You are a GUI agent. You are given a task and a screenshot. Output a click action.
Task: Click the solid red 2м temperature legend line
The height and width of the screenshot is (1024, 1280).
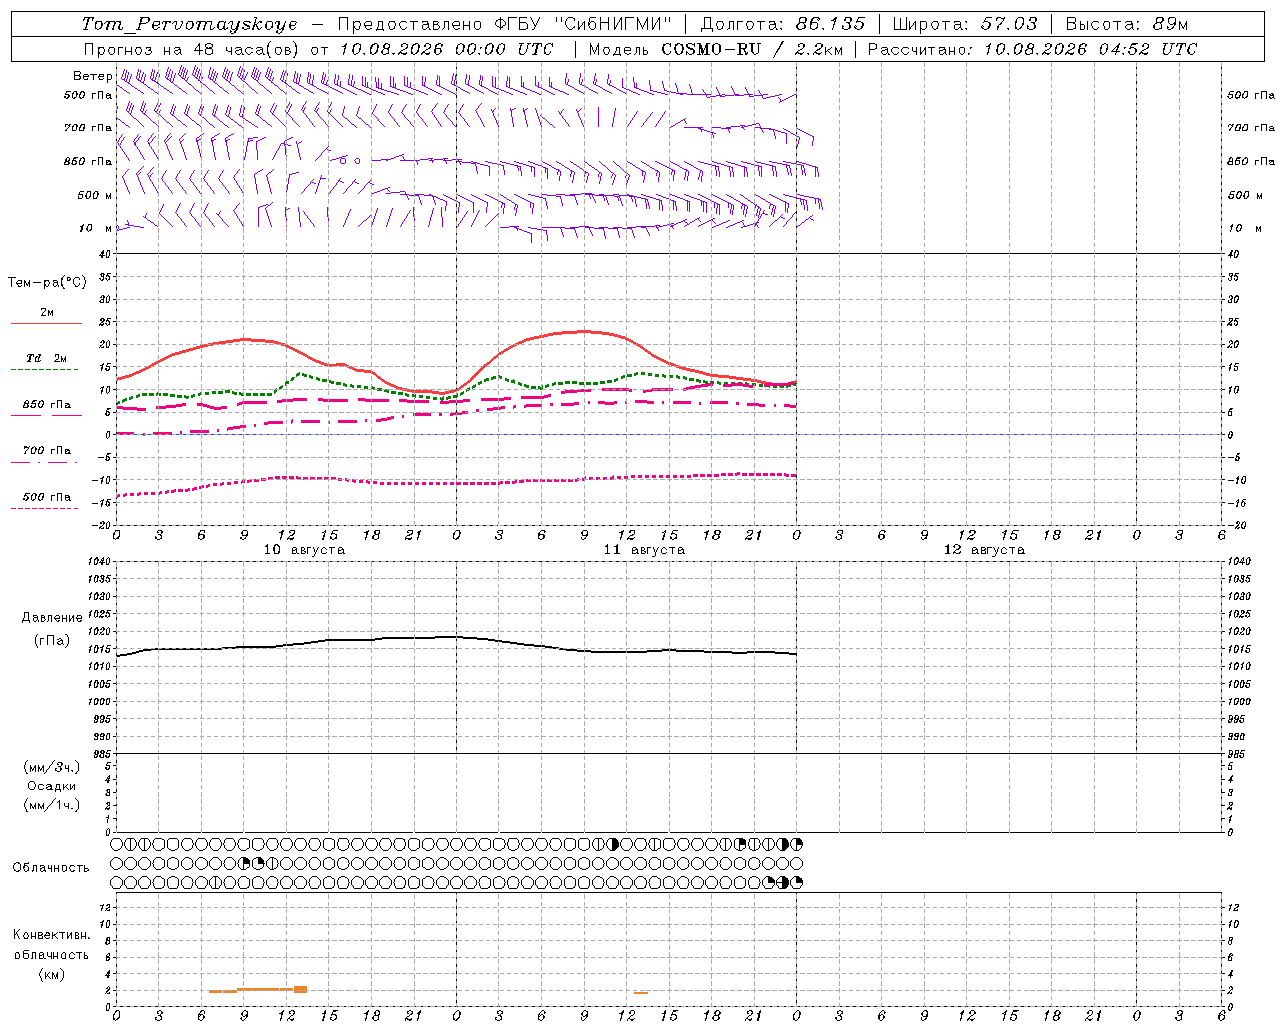tap(46, 324)
